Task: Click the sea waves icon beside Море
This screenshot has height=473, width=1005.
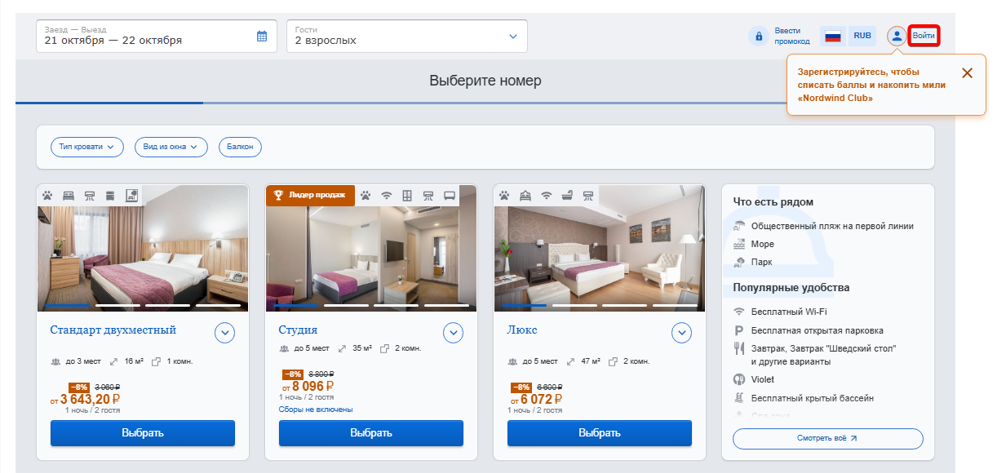Action: pos(739,244)
